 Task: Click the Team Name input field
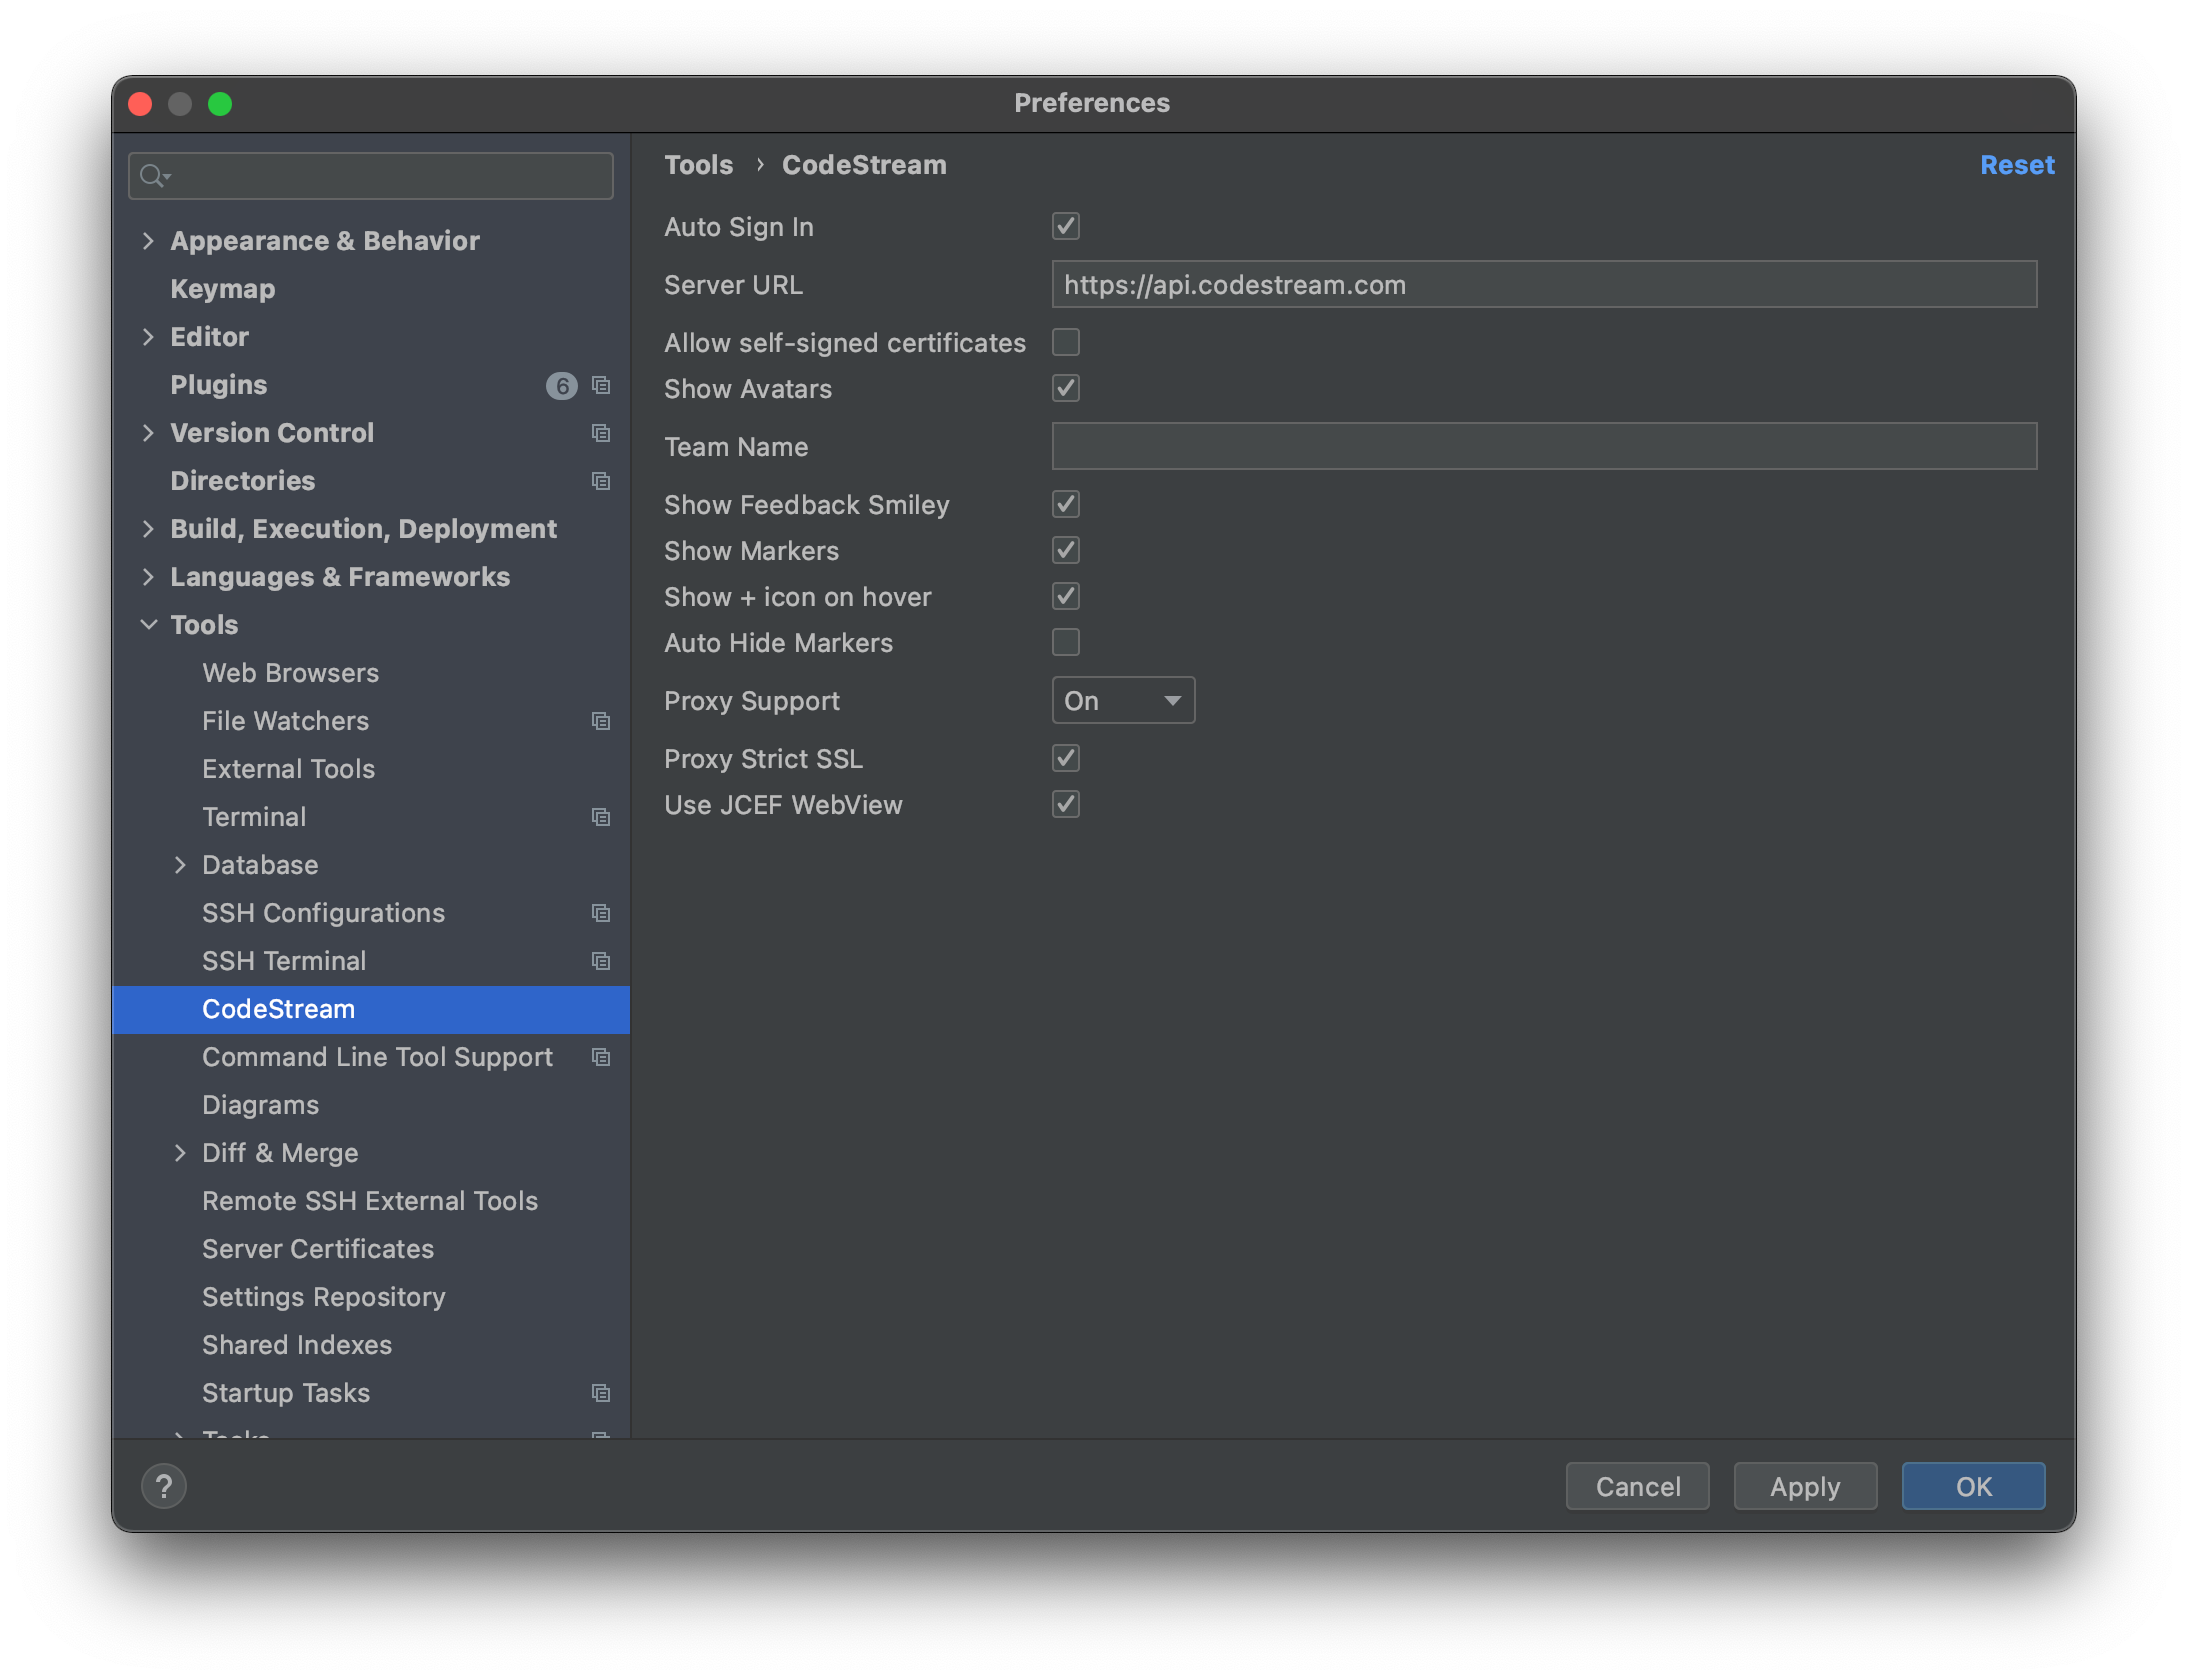(x=1543, y=446)
